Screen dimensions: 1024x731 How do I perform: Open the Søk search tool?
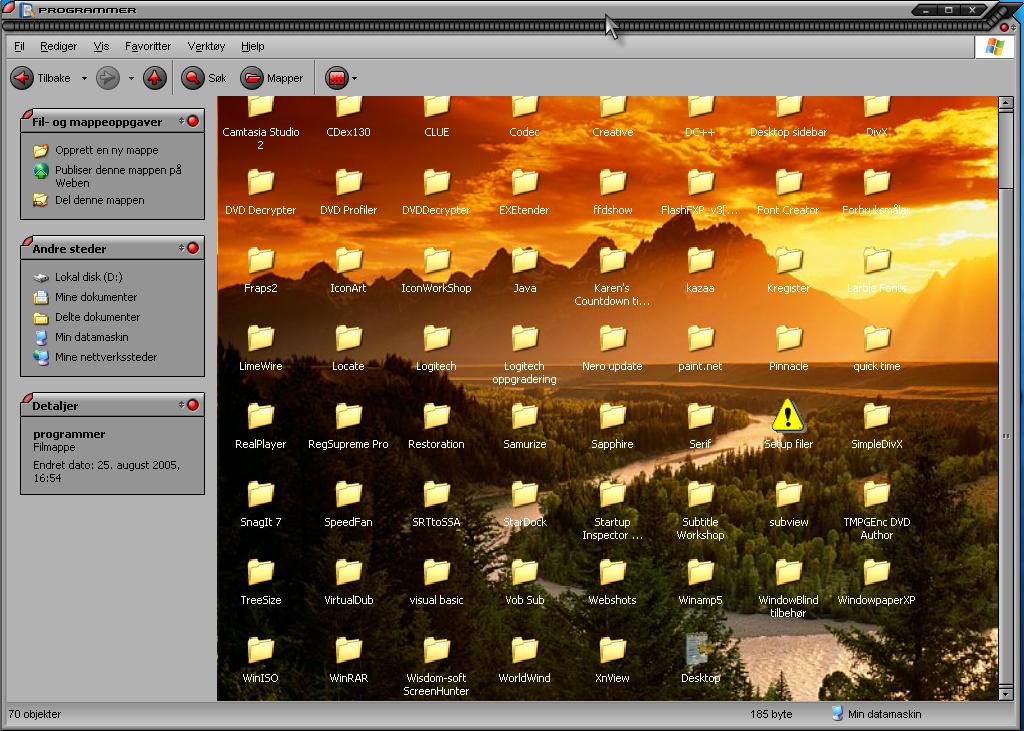pos(205,78)
